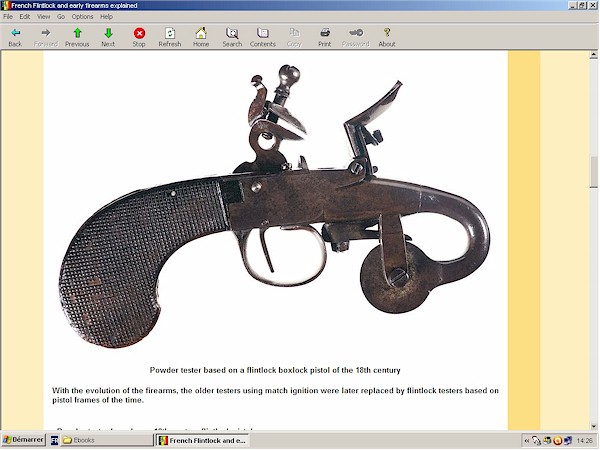600x450 pixels.
Task: Click the powder tester pistol image
Action: (x=274, y=206)
